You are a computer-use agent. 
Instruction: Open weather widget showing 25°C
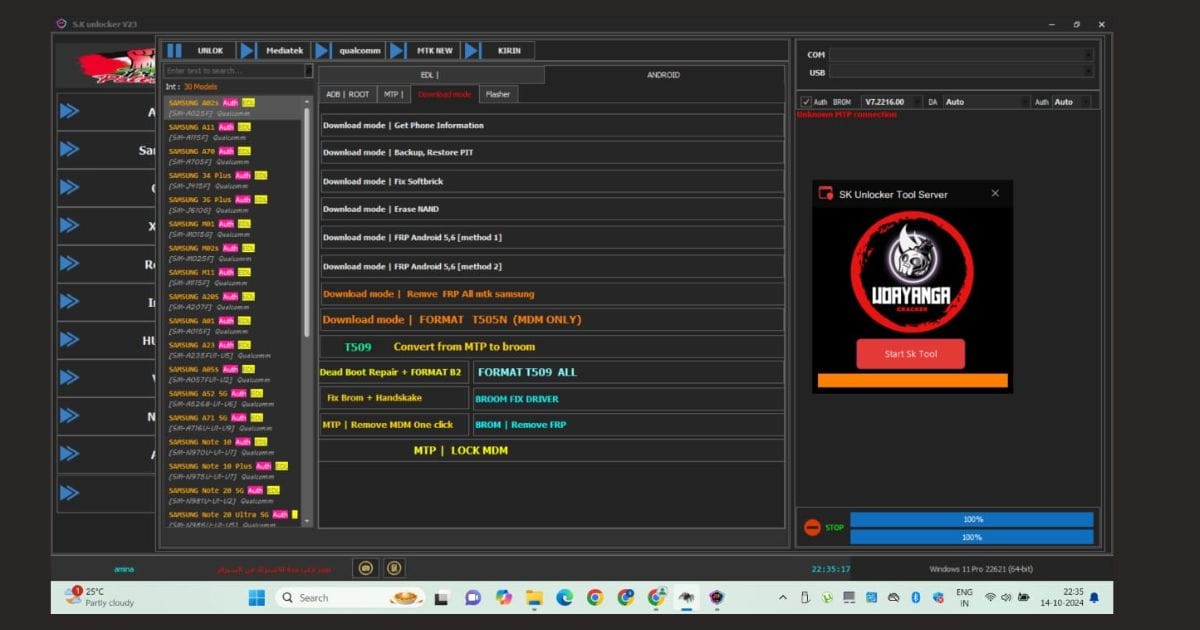(100, 597)
